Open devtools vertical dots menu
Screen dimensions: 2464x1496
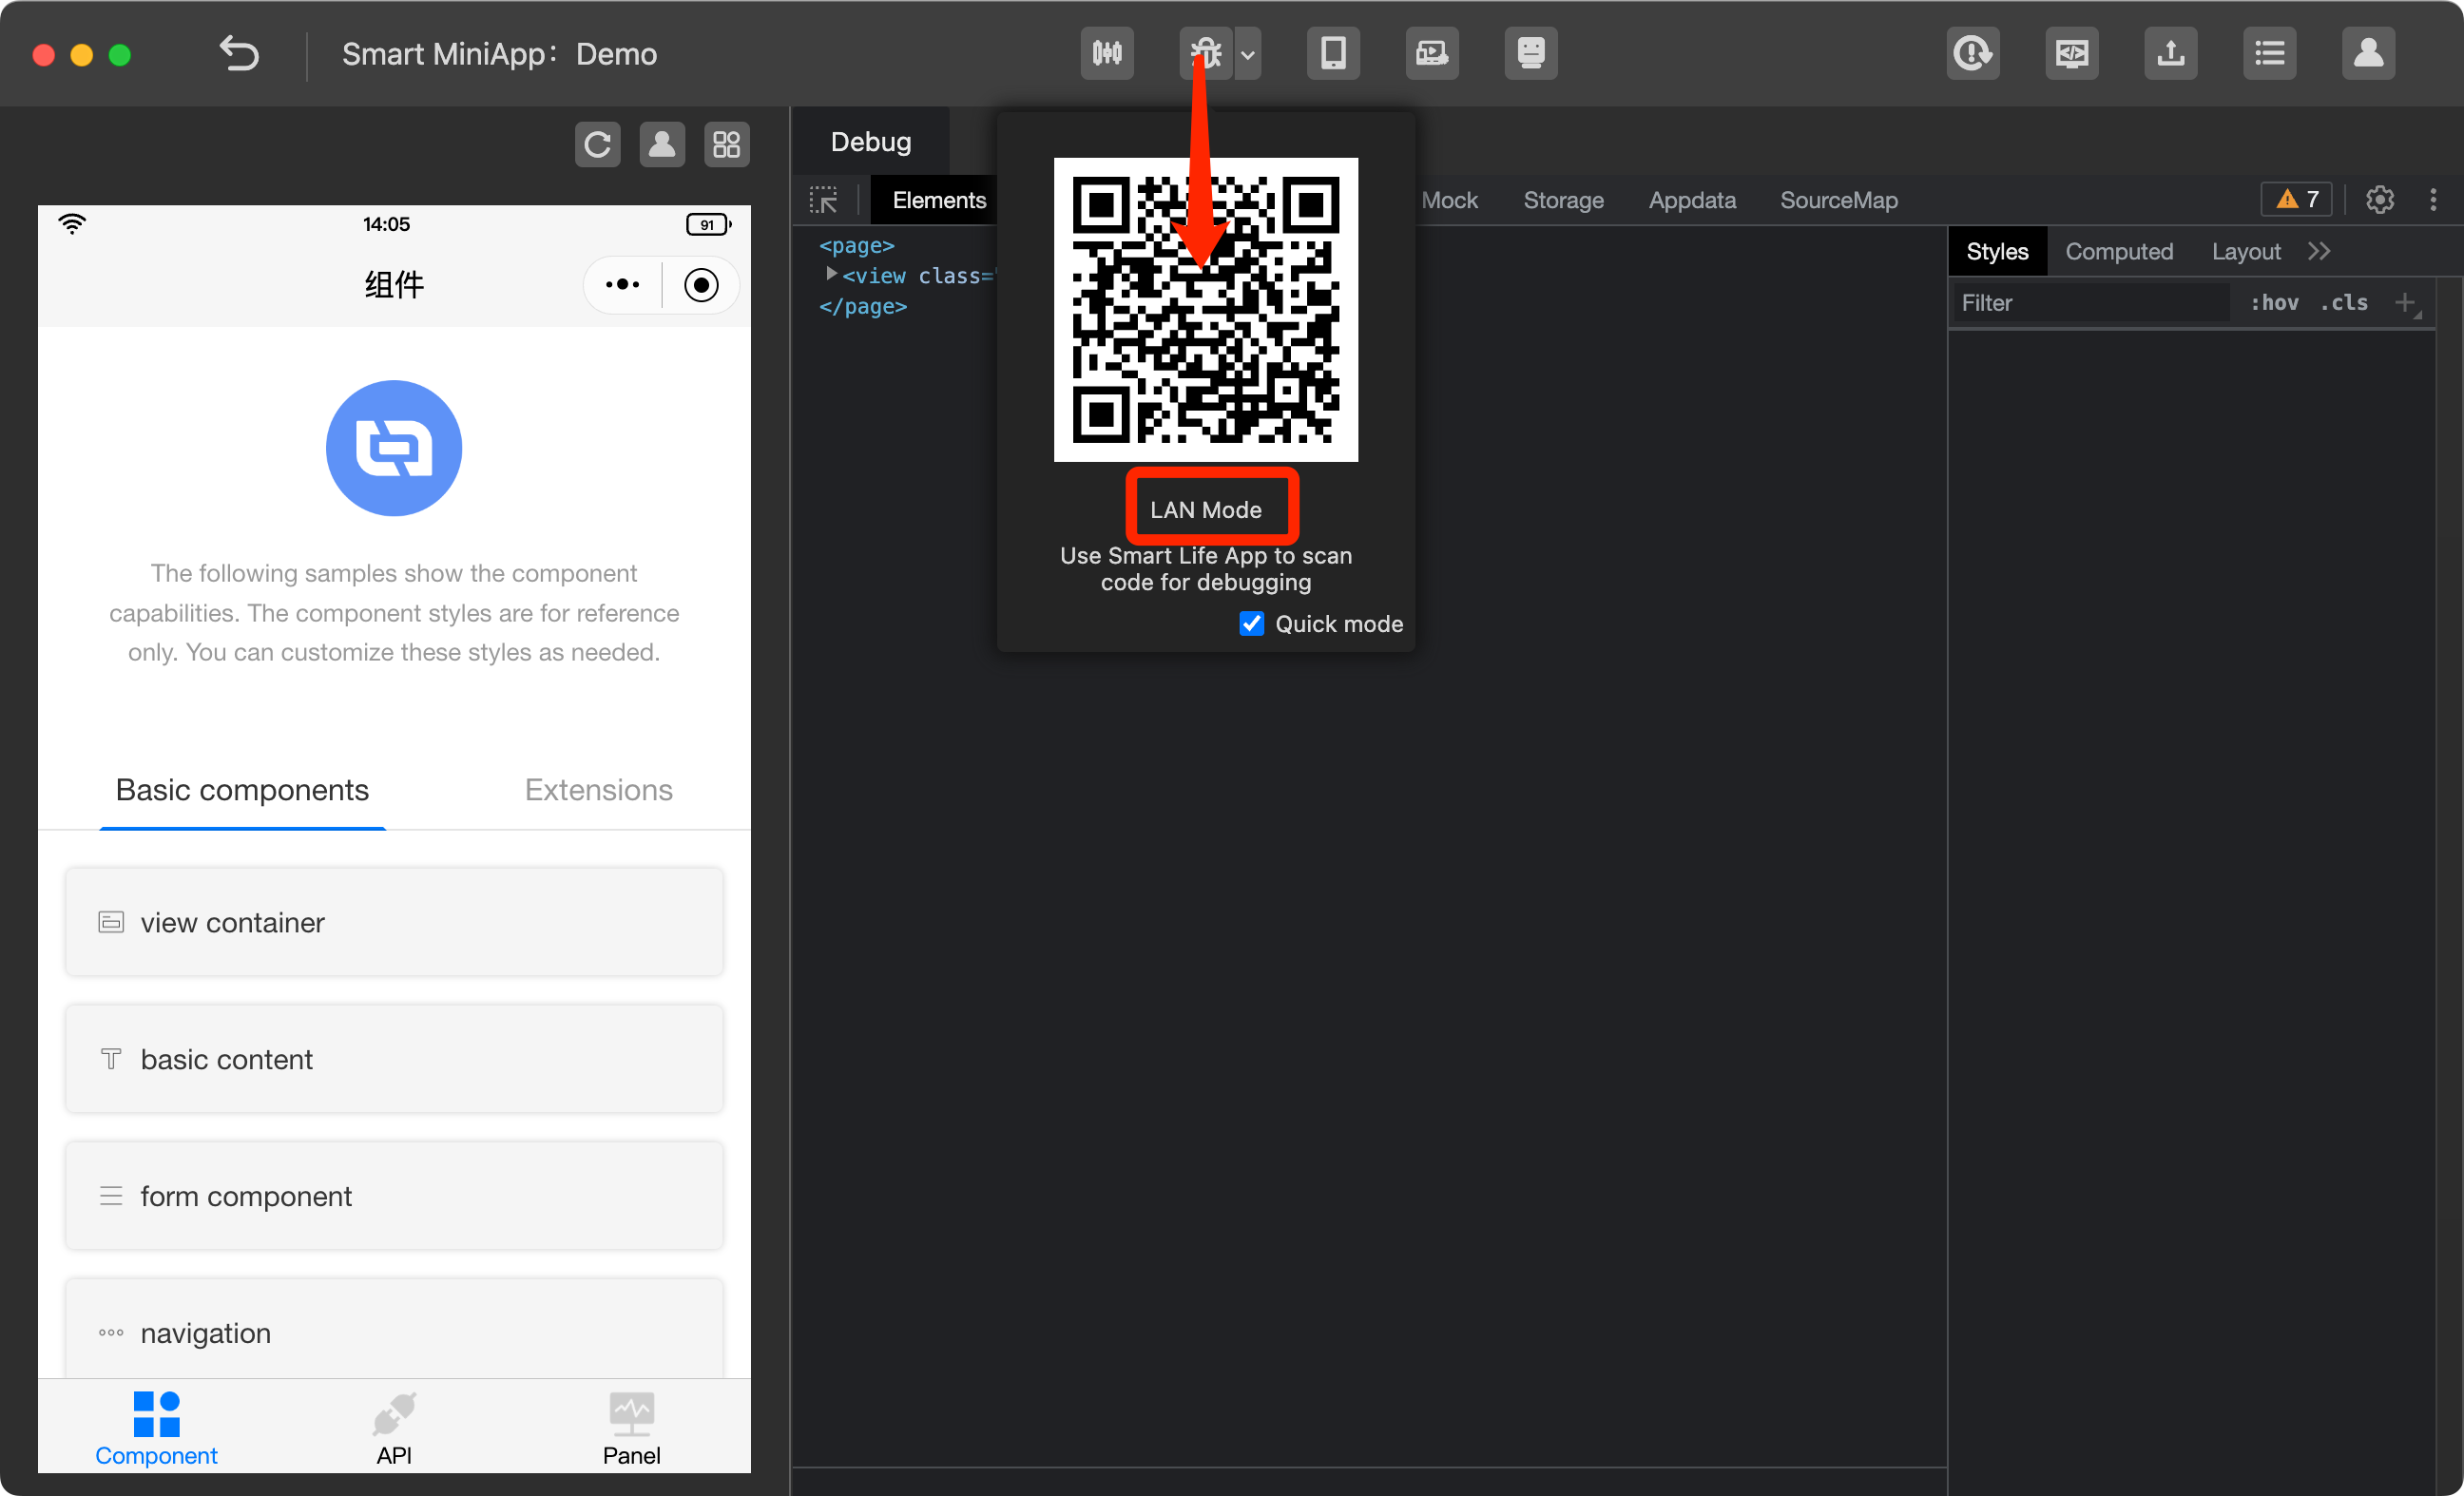pos(2433,200)
